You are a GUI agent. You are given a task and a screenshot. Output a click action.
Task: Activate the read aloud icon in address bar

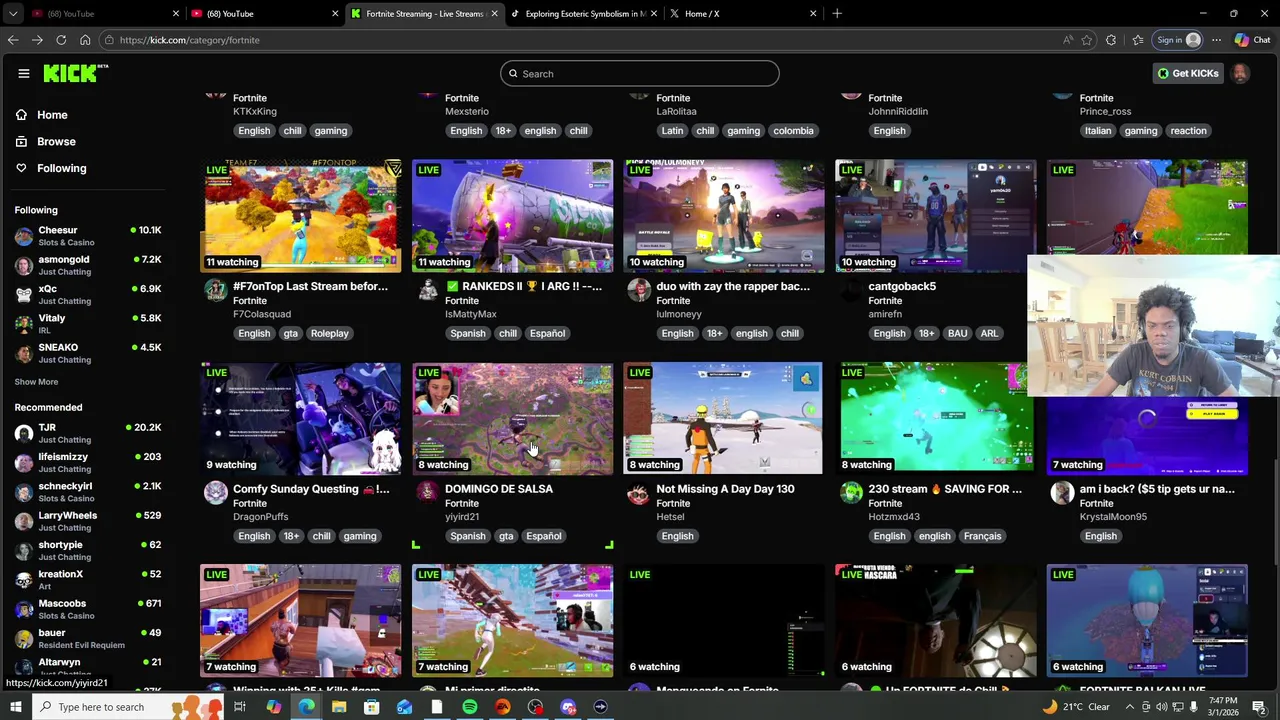(1068, 40)
